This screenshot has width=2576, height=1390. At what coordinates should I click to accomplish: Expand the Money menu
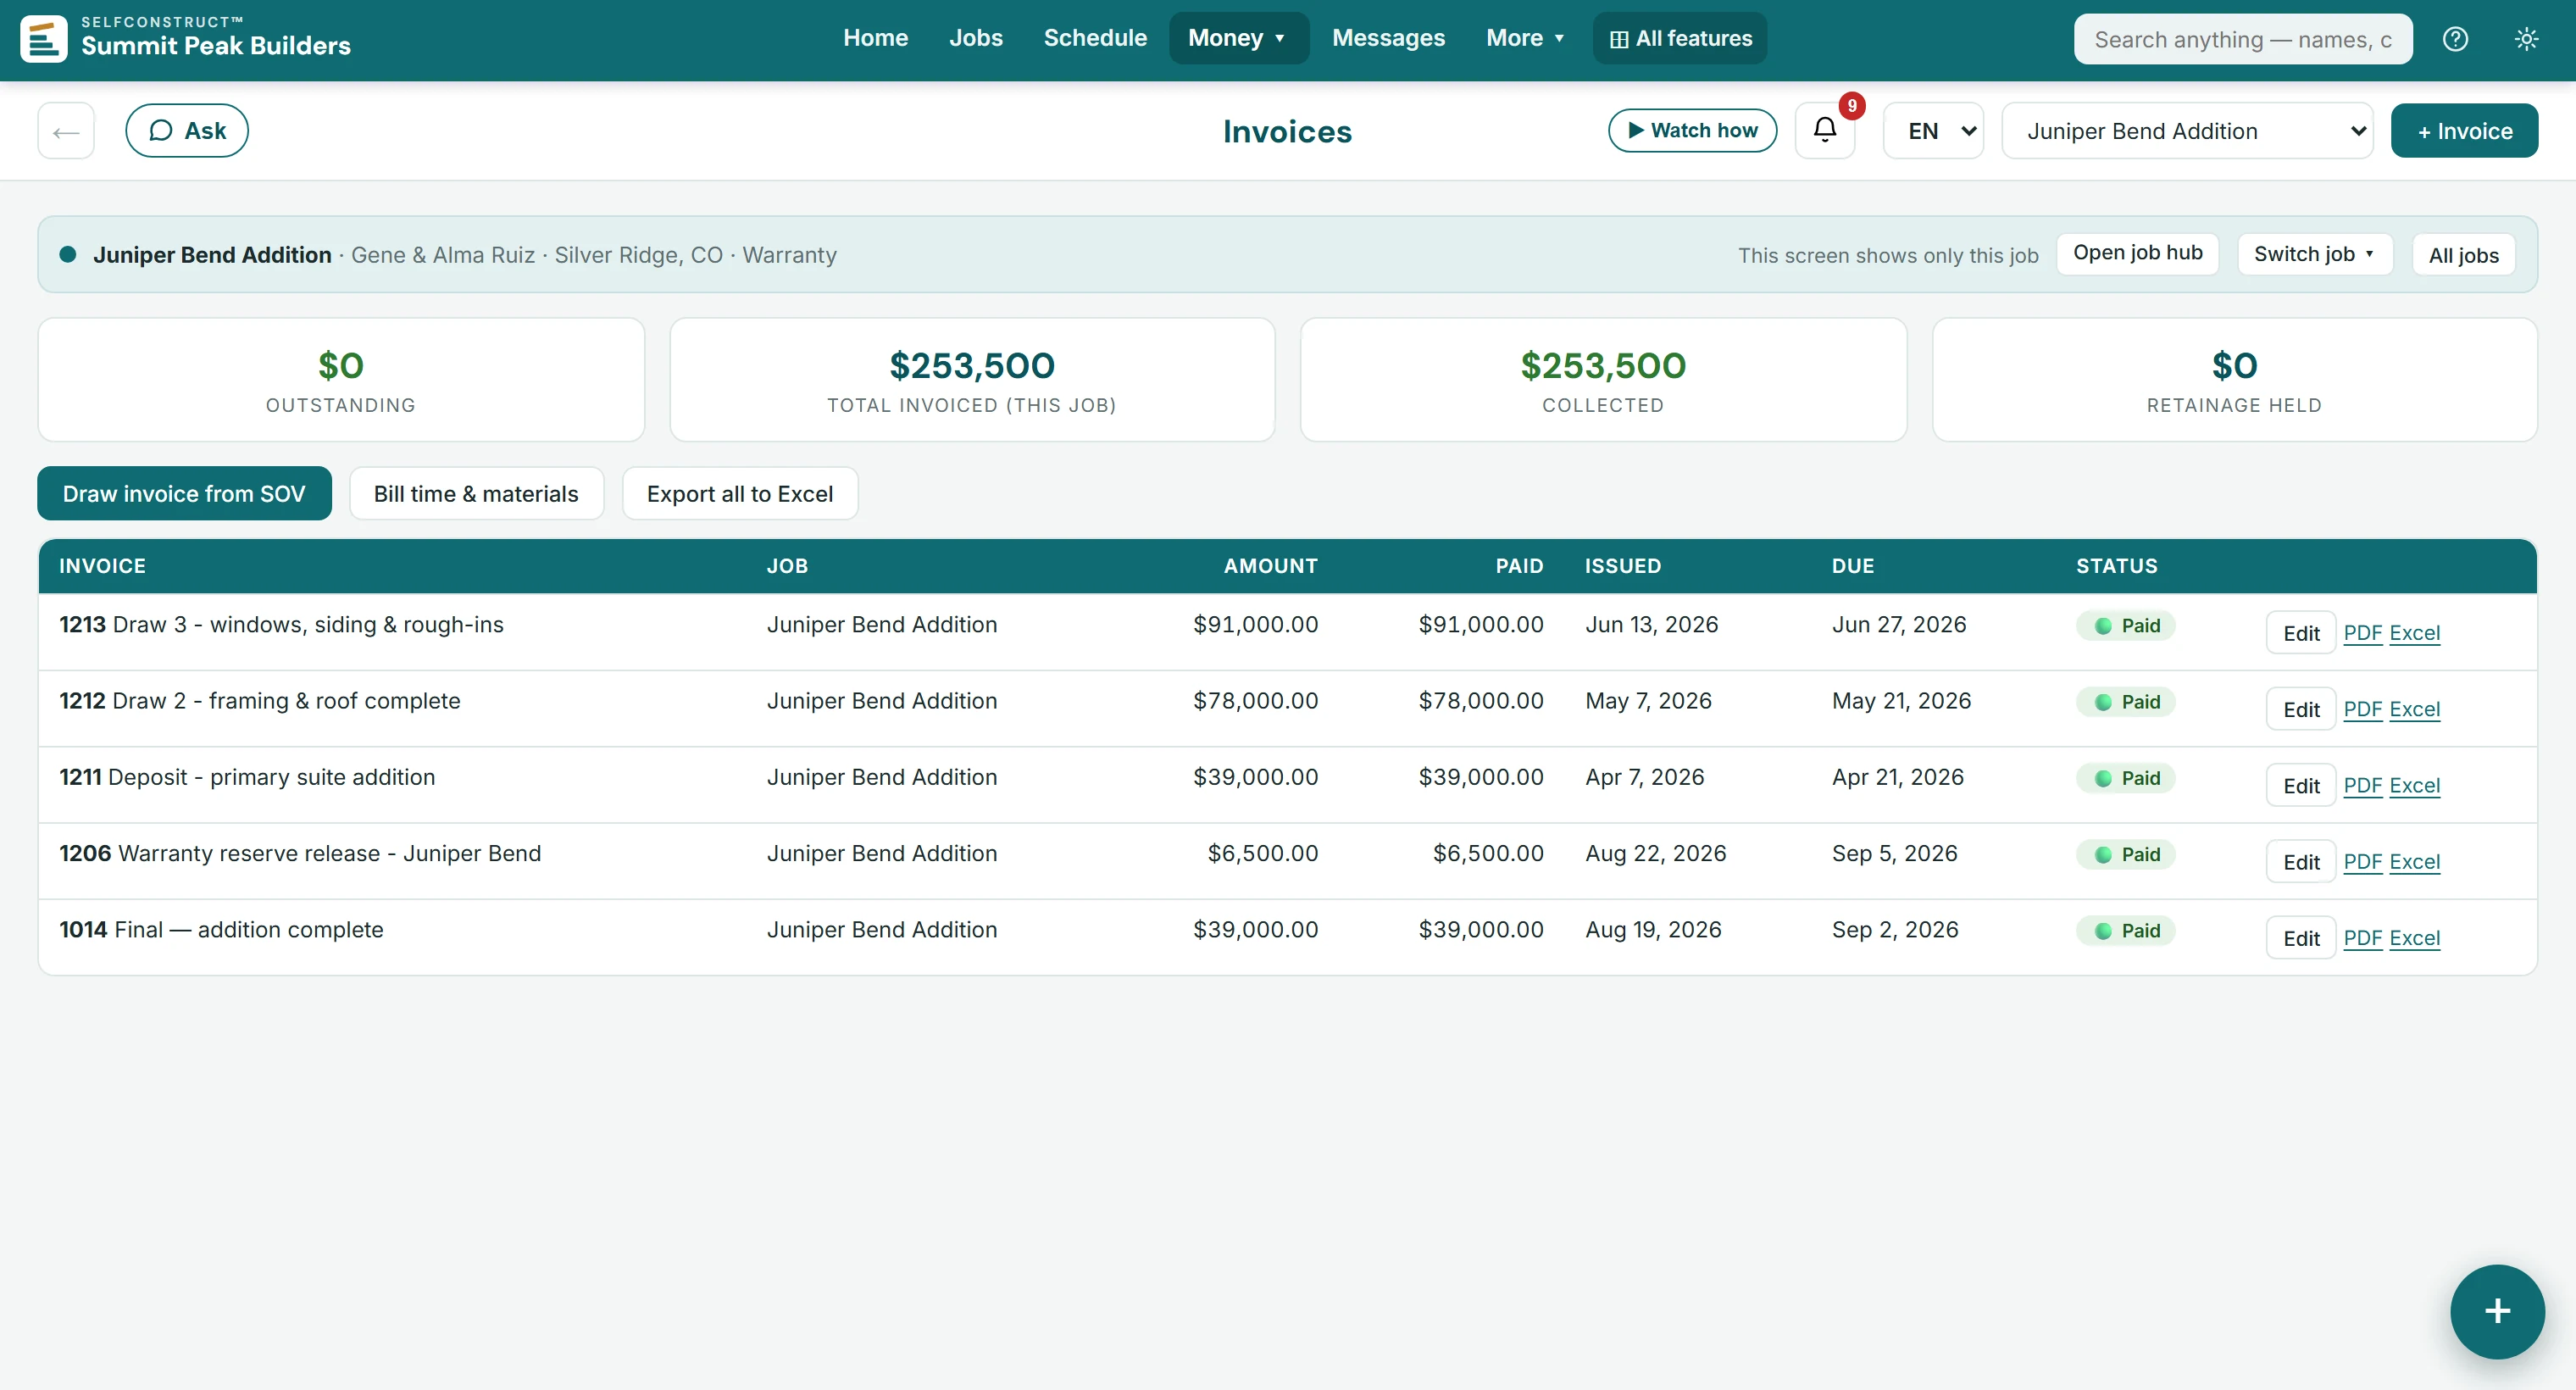(1238, 39)
